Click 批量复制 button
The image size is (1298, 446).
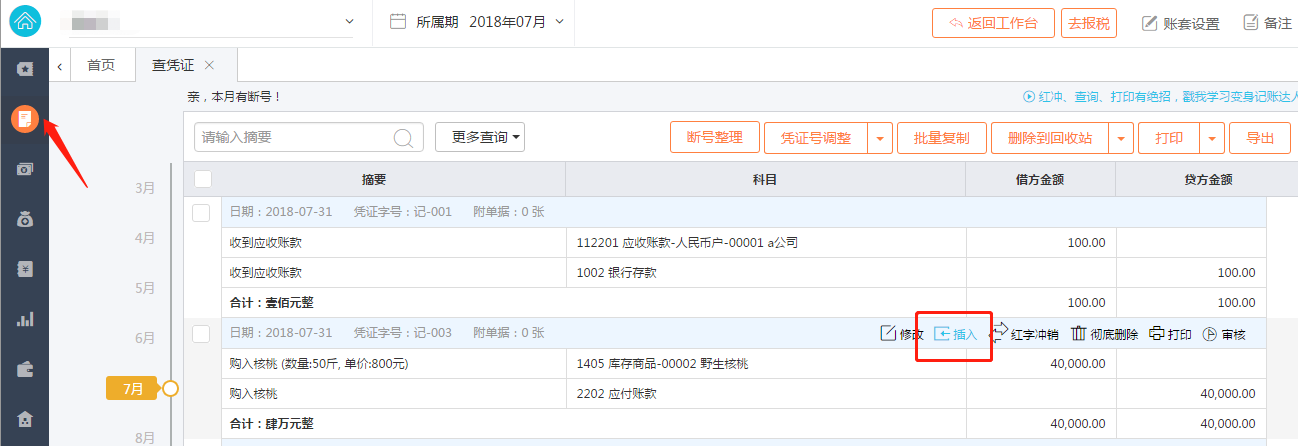pyautogui.click(x=942, y=138)
